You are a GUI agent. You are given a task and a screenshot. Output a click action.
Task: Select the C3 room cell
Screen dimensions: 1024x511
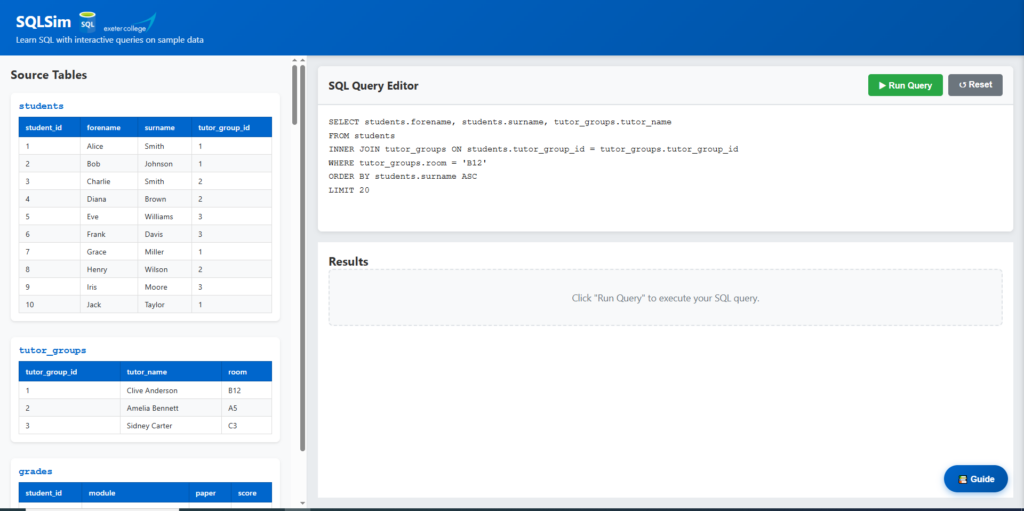point(247,426)
